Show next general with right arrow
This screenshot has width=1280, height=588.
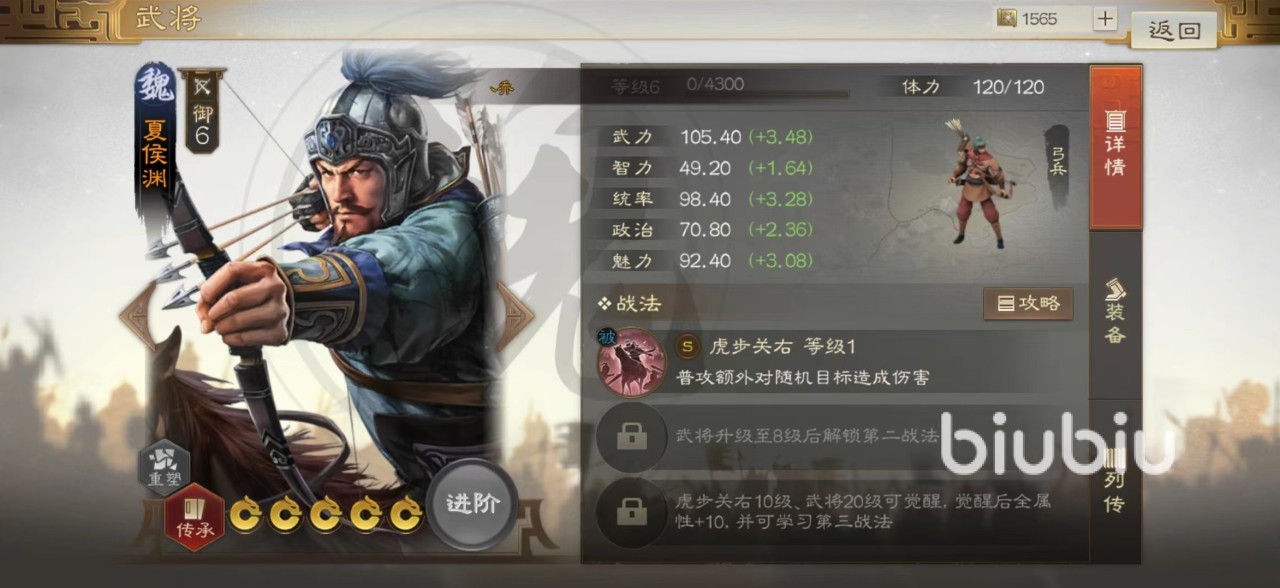[x=515, y=315]
